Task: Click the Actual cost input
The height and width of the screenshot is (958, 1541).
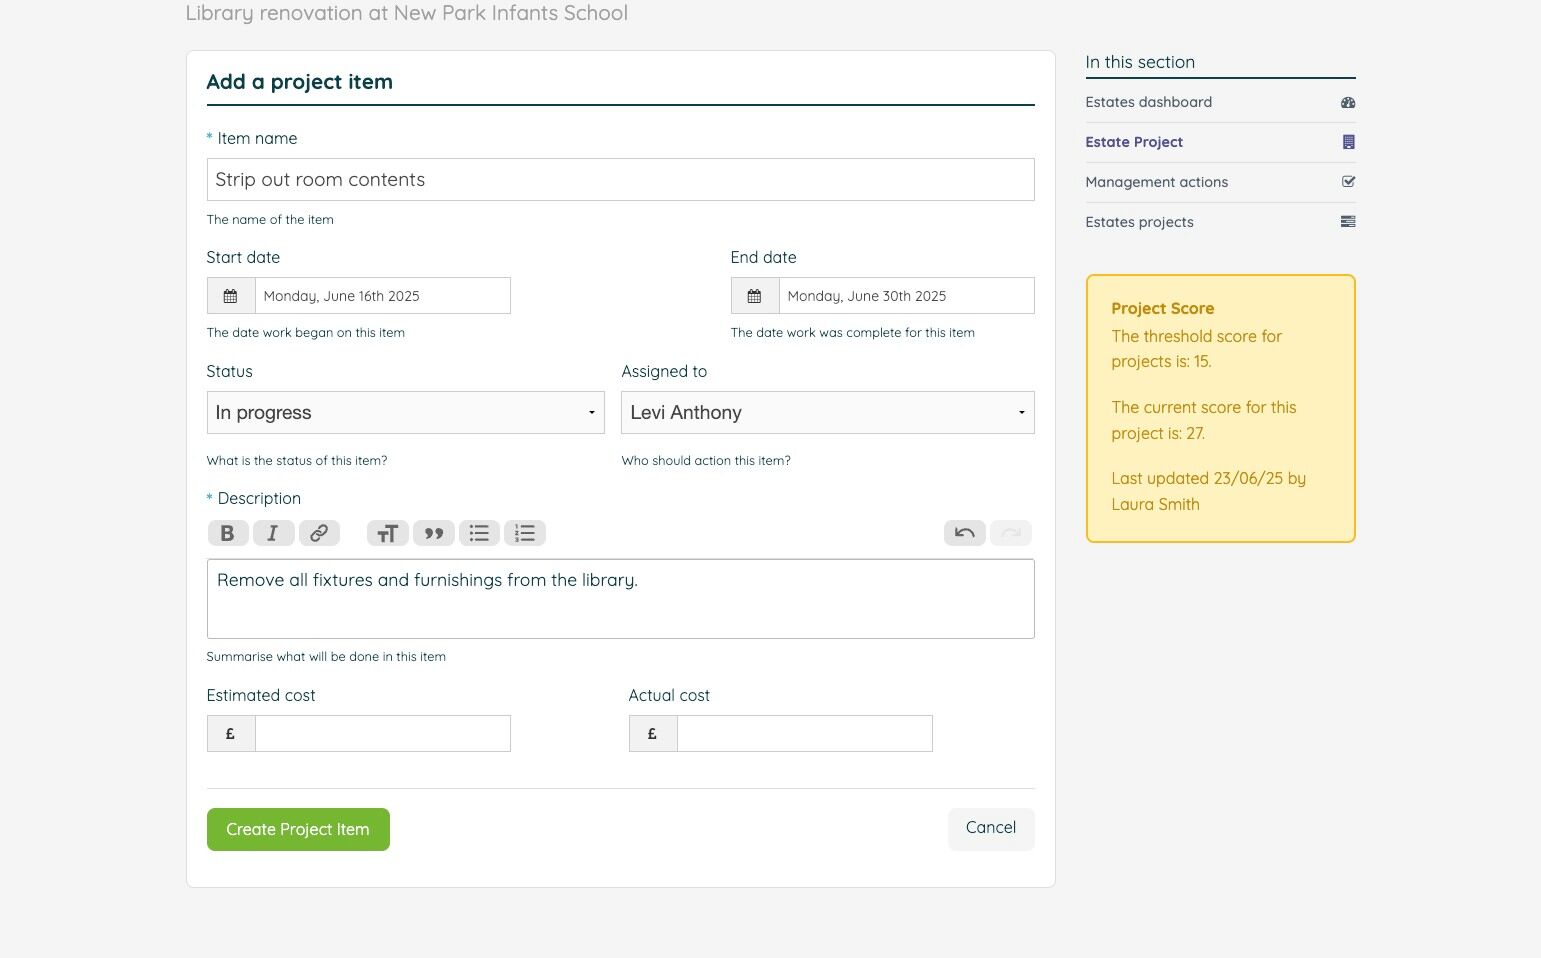Action: pos(804,734)
